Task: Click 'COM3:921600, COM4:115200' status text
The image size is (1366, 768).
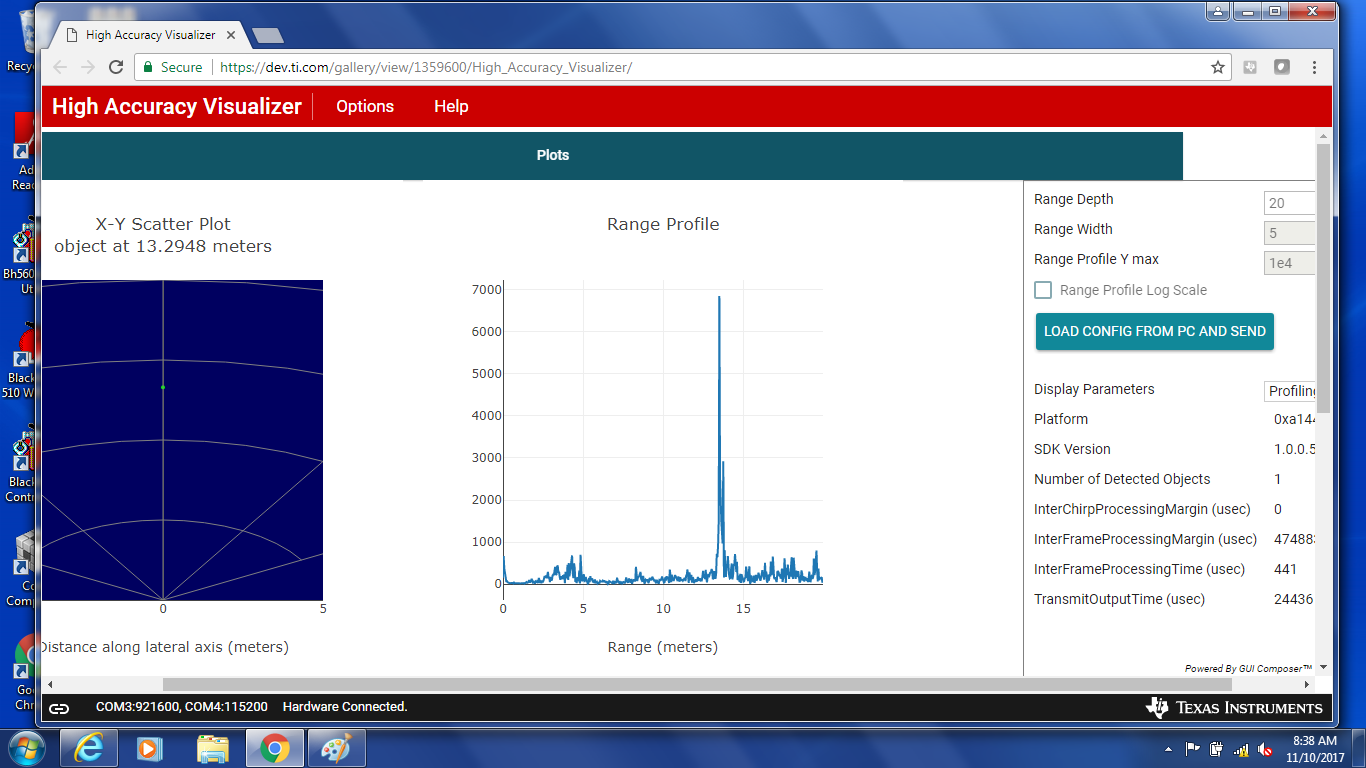Action: 182,707
